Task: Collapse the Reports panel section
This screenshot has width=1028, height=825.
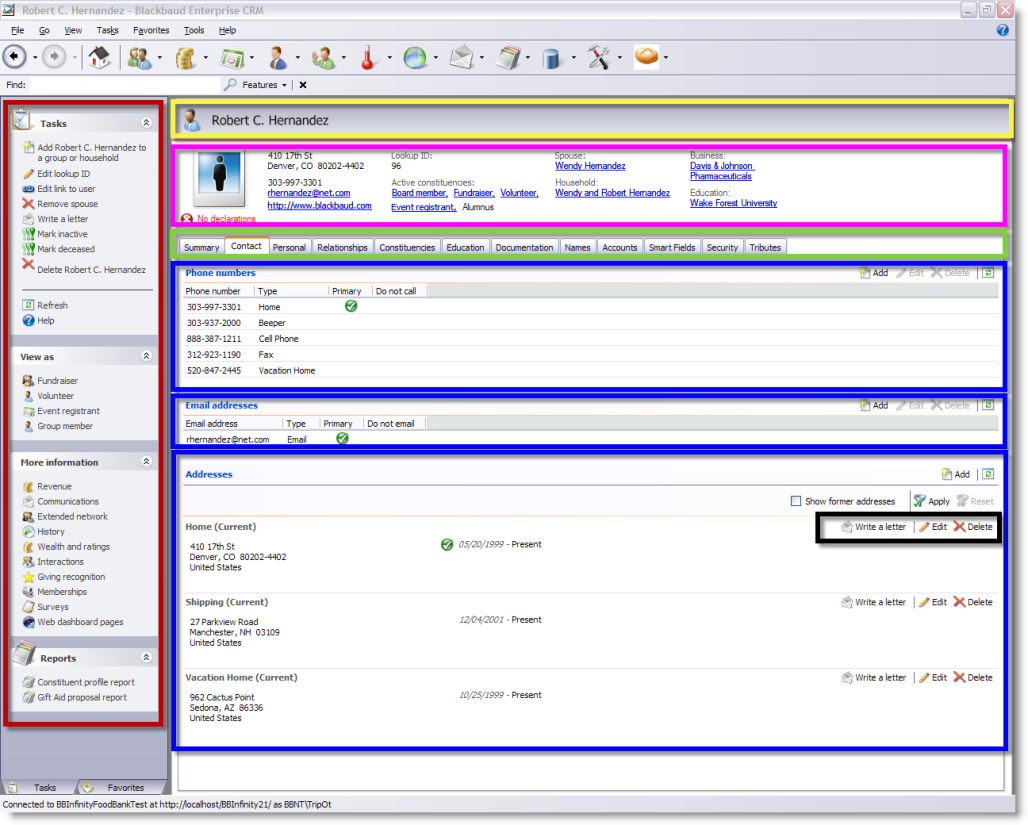Action: click(x=146, y=657)
